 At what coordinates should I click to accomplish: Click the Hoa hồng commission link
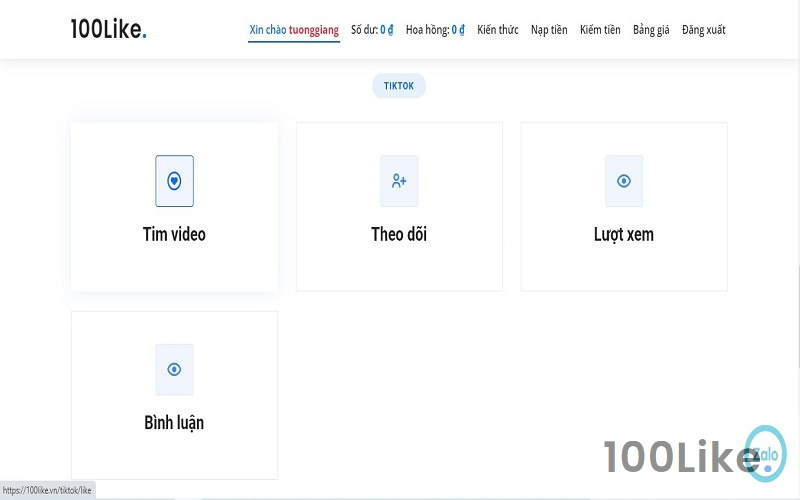pyautogui.click(x=435, y=30)
